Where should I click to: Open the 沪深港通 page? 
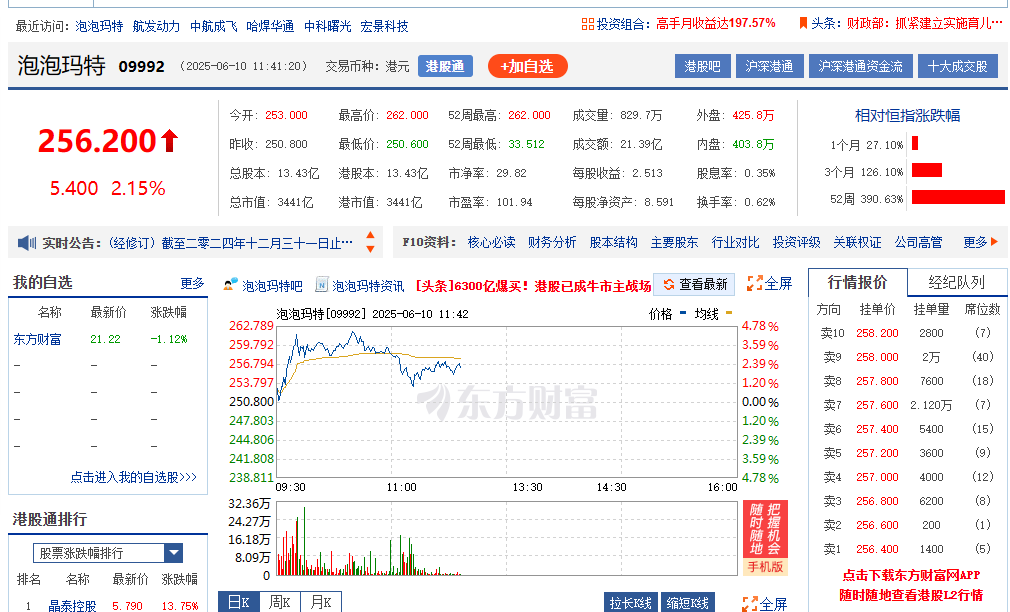click(x=769, y=66)
